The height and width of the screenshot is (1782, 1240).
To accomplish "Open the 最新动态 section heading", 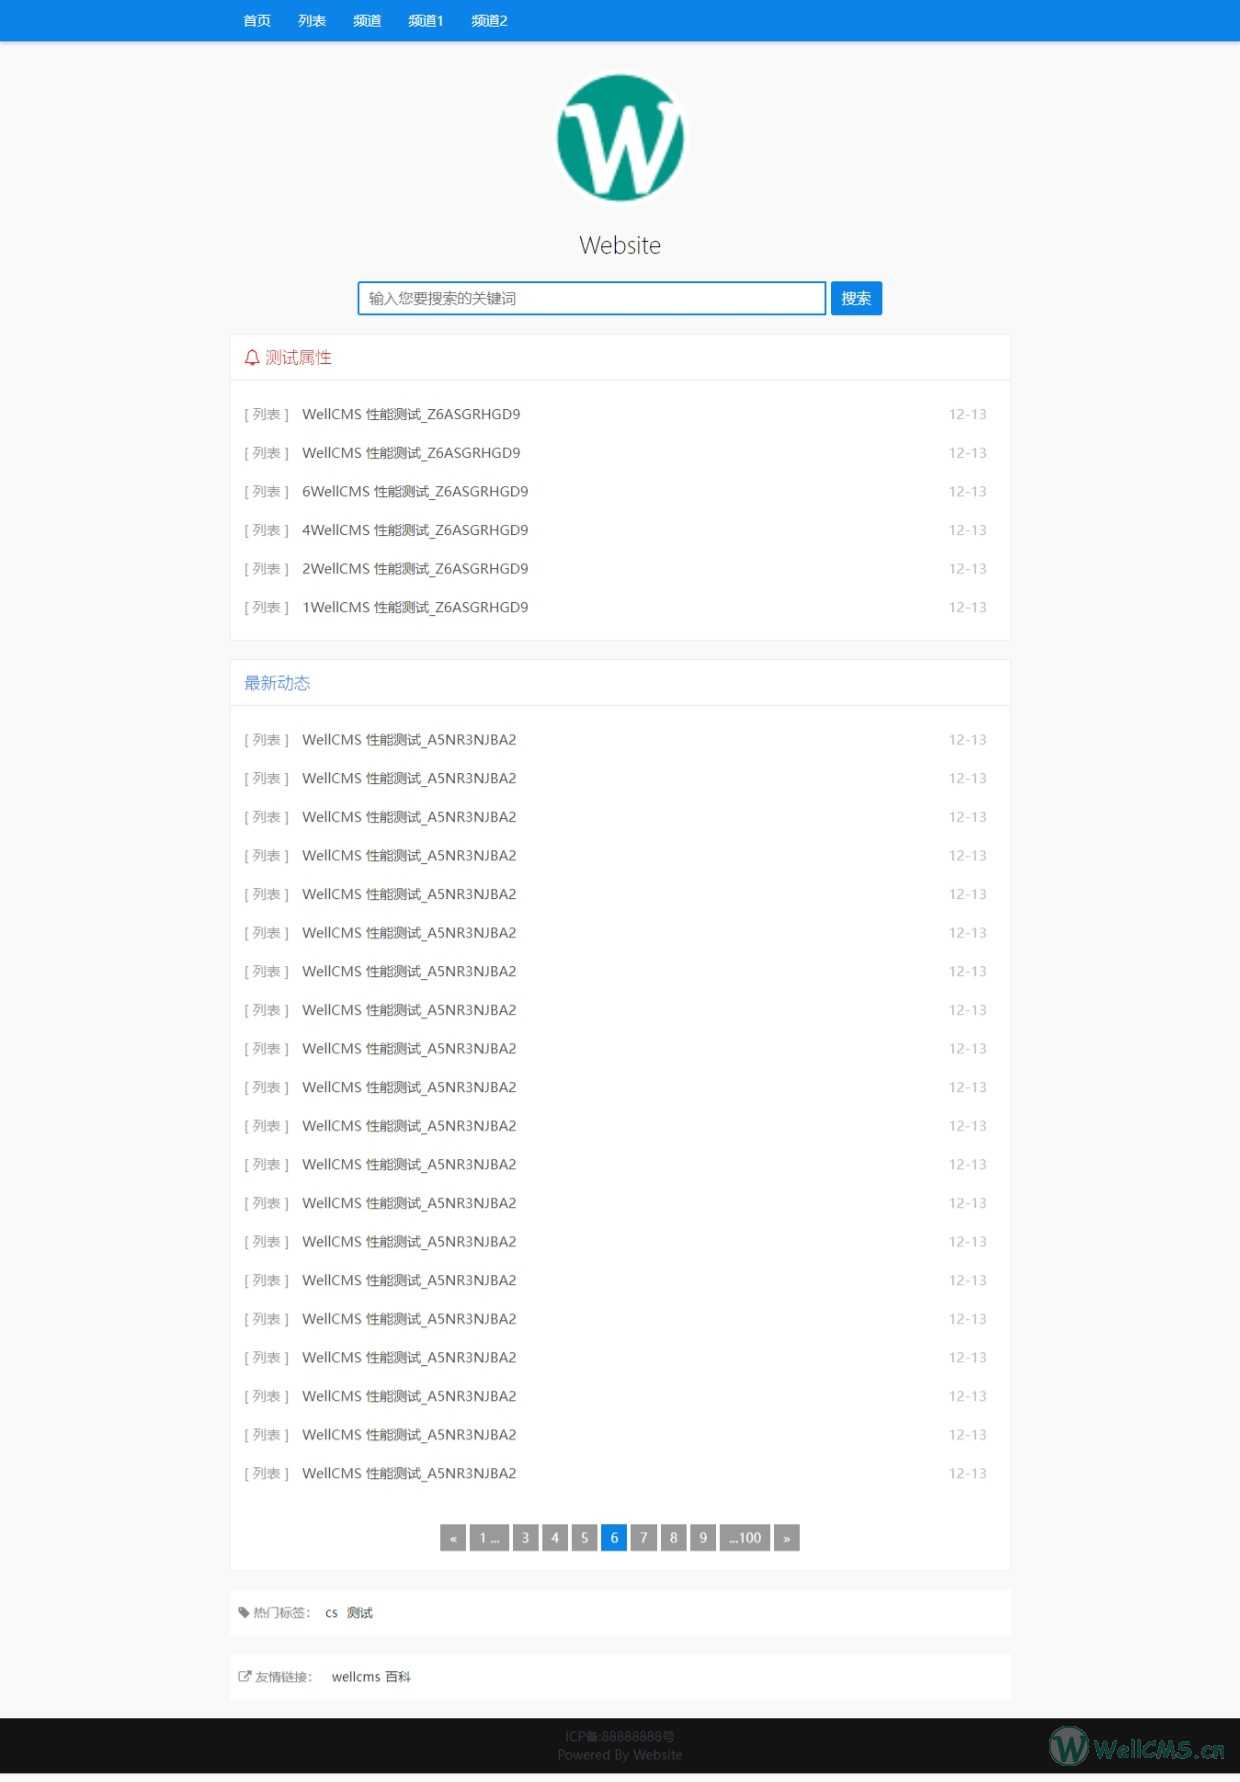I will pos(277,683).
